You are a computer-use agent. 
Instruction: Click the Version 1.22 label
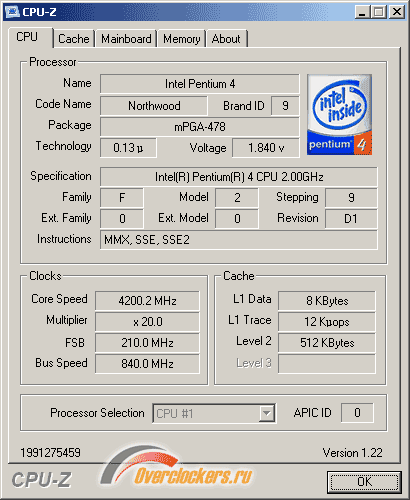pos(352,453)
